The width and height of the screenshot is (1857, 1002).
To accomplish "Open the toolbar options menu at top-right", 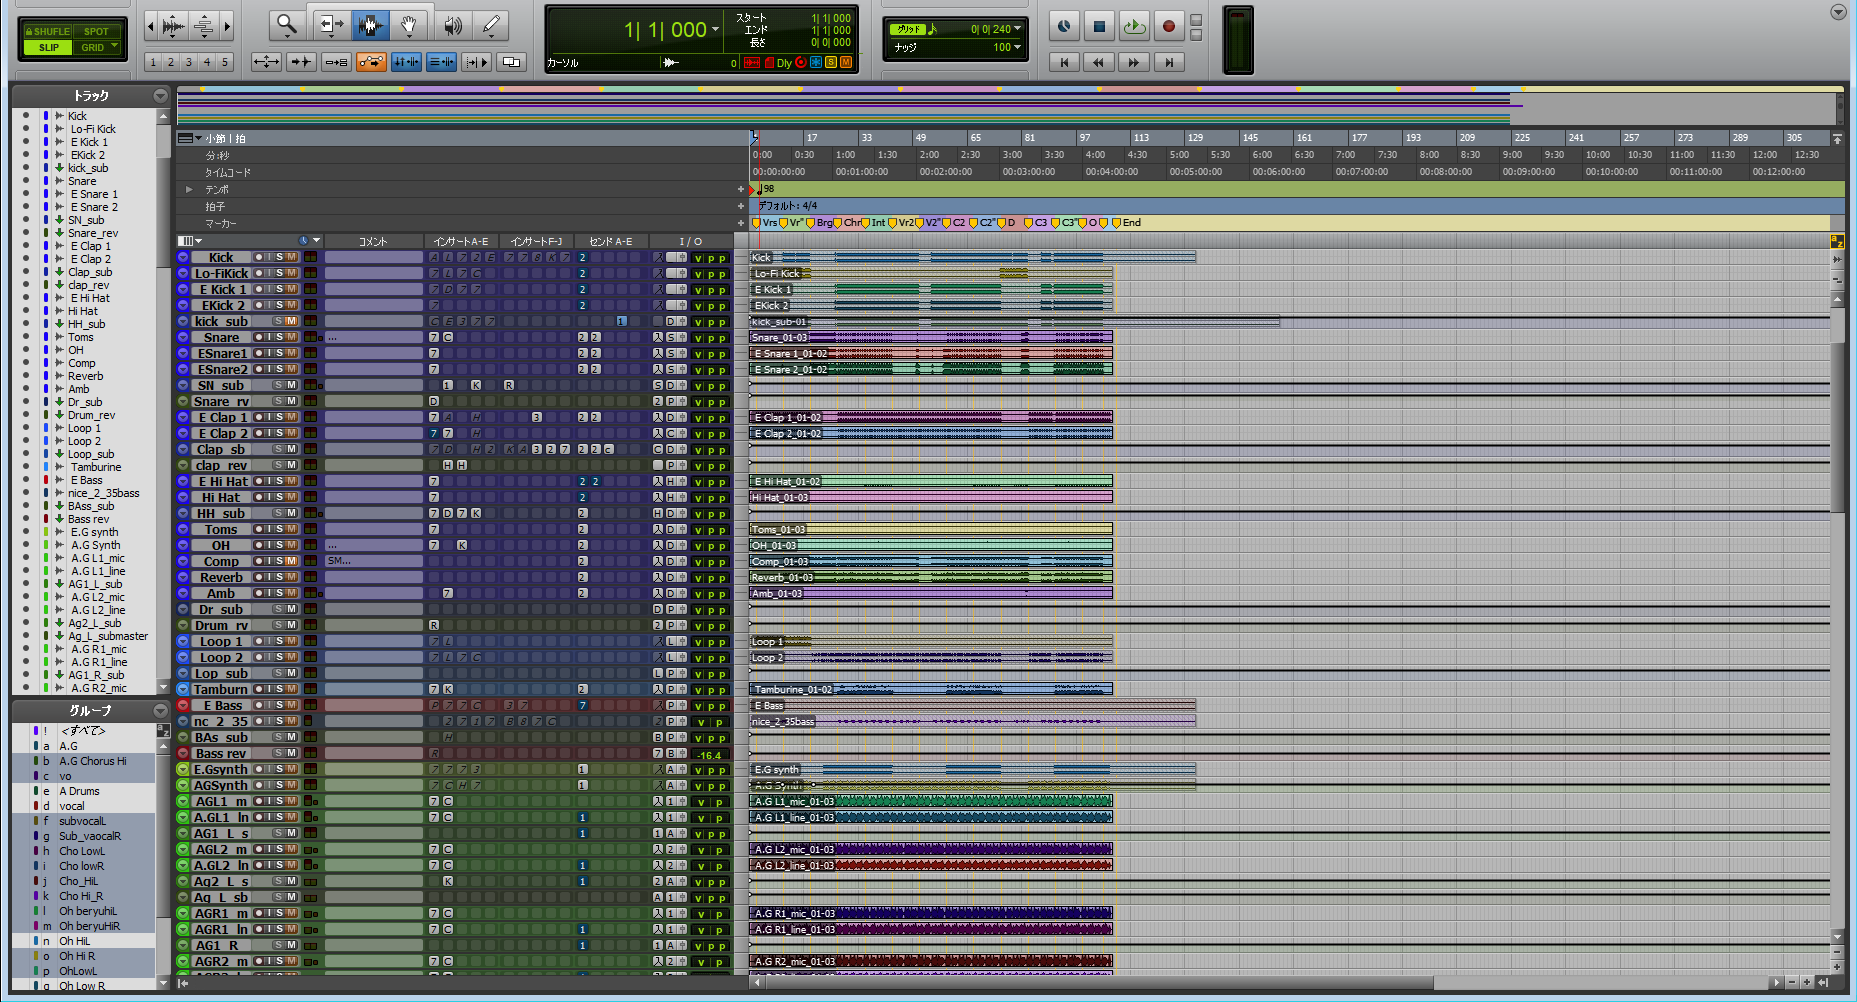I will click(1838, 12).
